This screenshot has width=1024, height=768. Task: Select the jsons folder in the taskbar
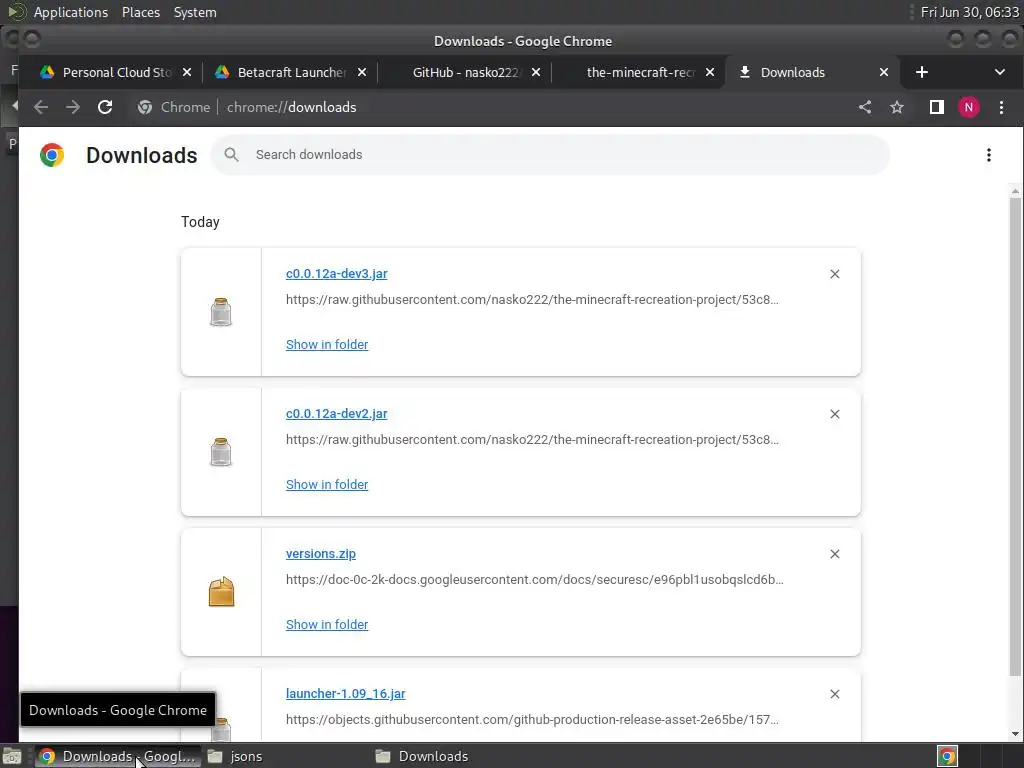285,756
